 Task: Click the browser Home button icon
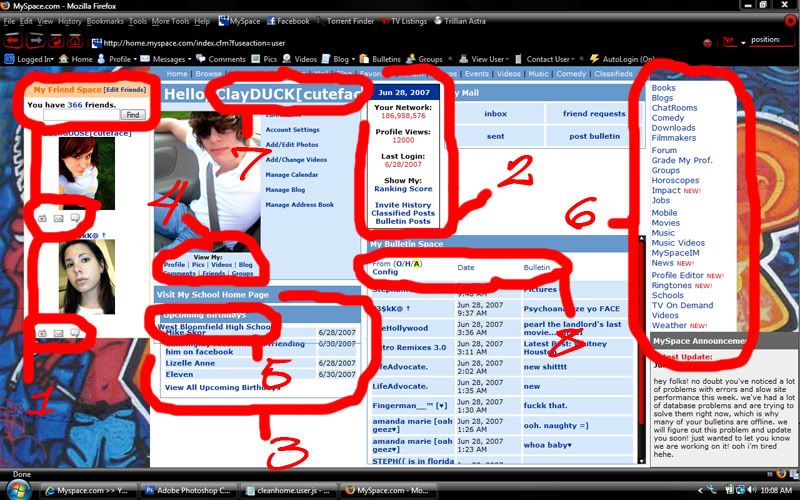[x=75, y=40]
